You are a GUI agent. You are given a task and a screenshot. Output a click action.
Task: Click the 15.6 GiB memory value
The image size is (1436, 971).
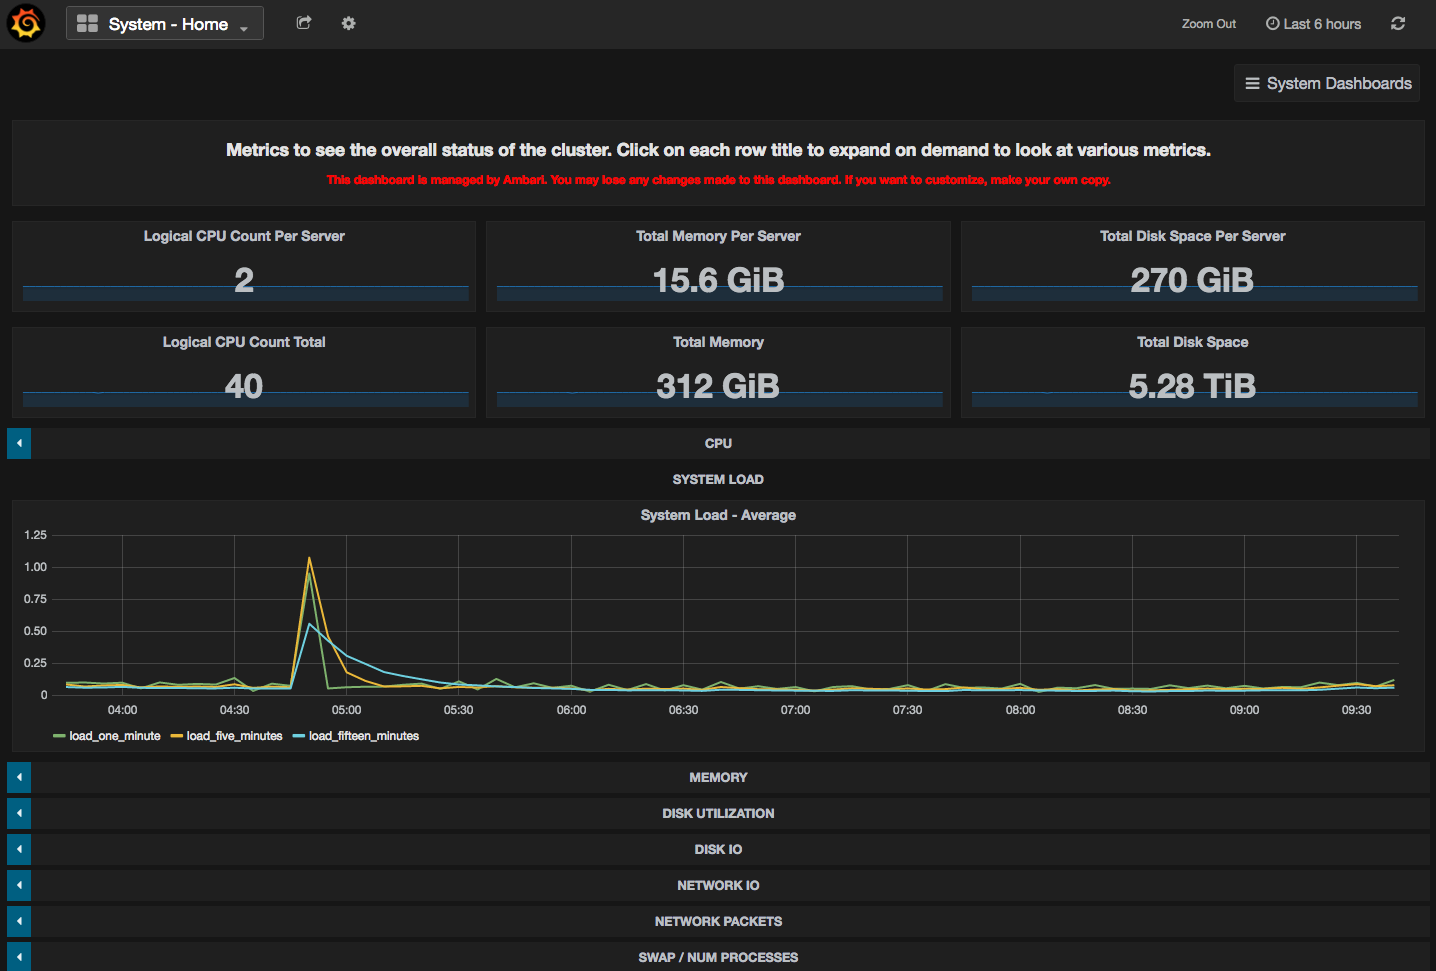718,280
